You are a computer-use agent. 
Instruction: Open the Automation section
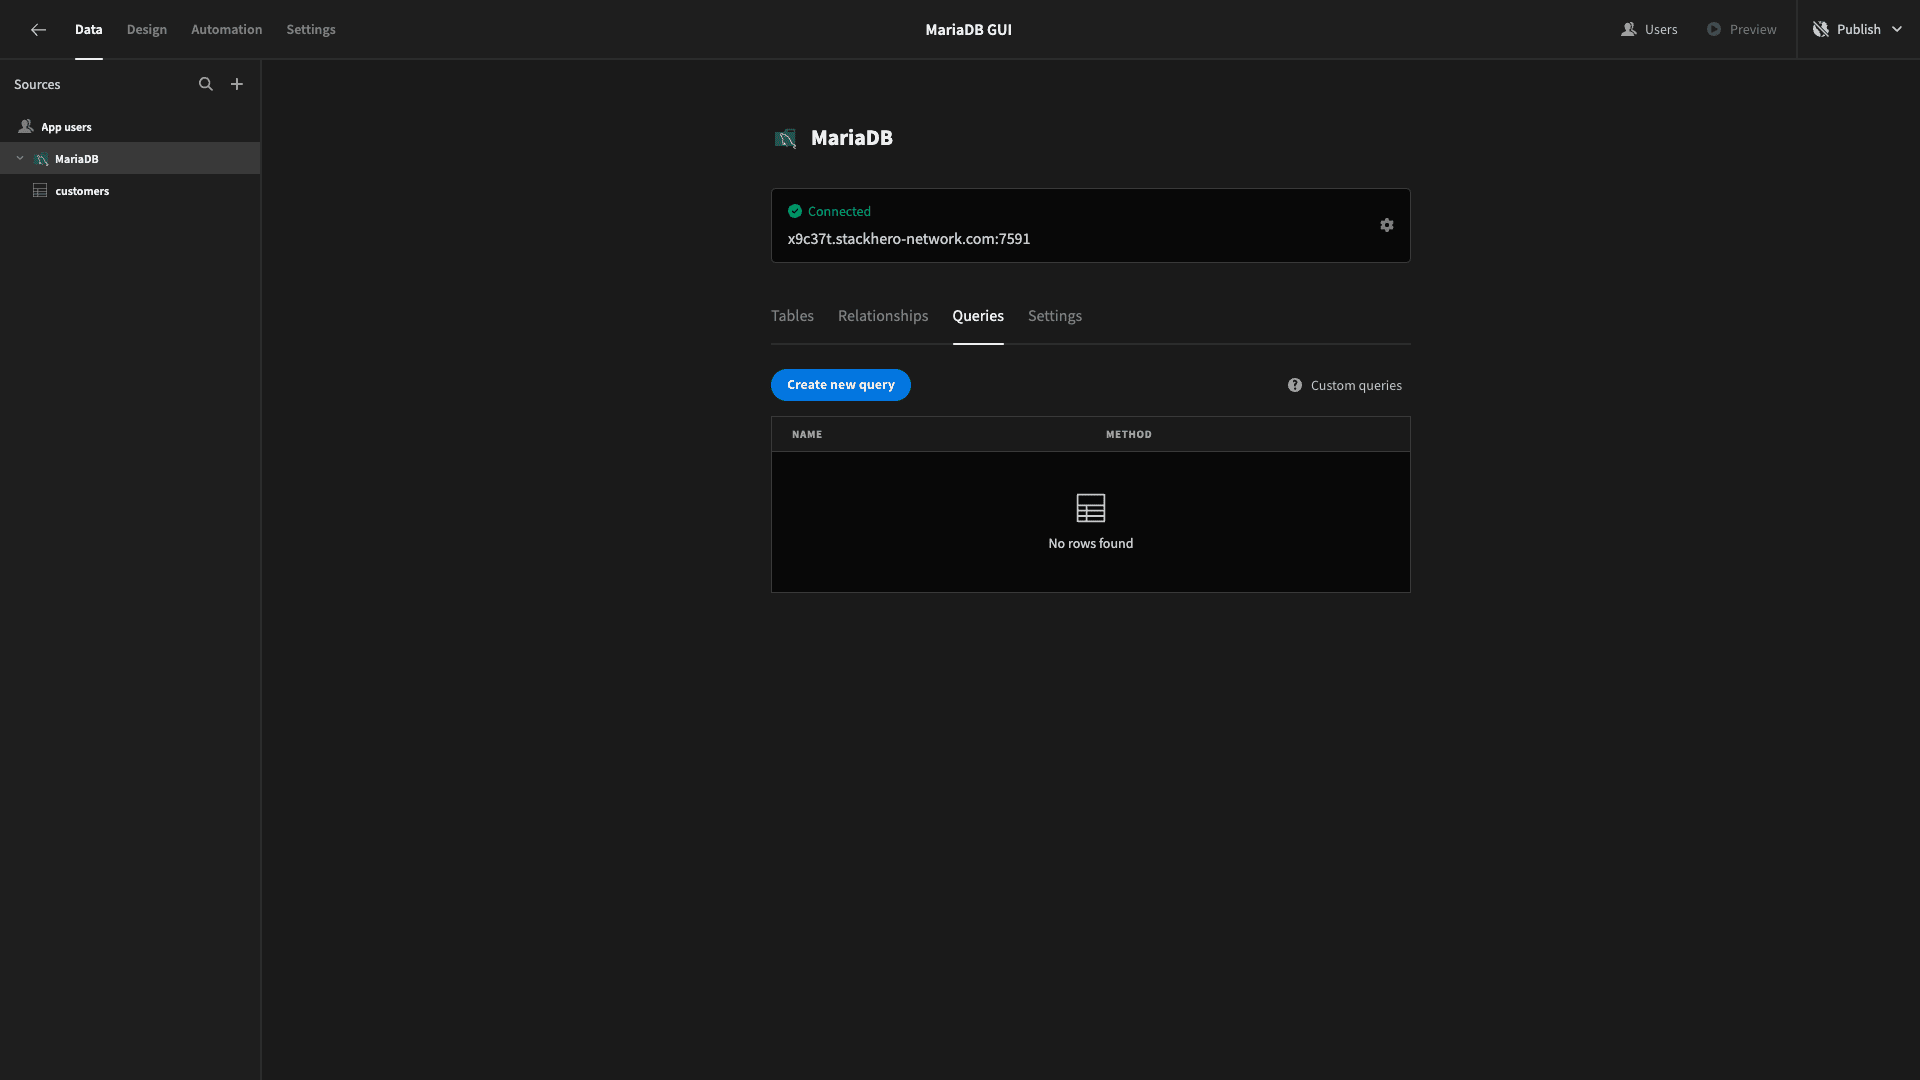227,30
